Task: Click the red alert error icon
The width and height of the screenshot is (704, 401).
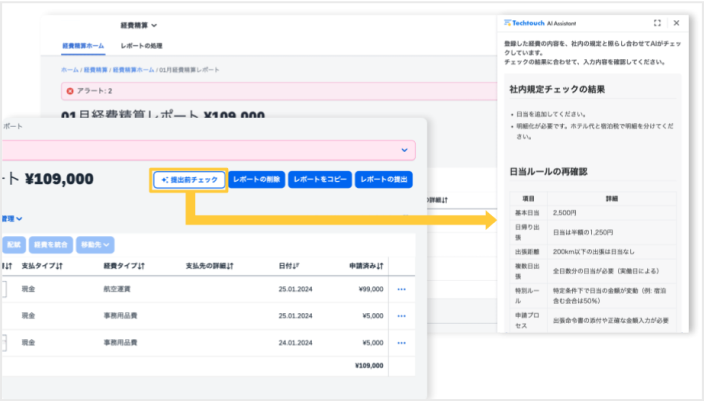Action: click(x=70, y=91)
